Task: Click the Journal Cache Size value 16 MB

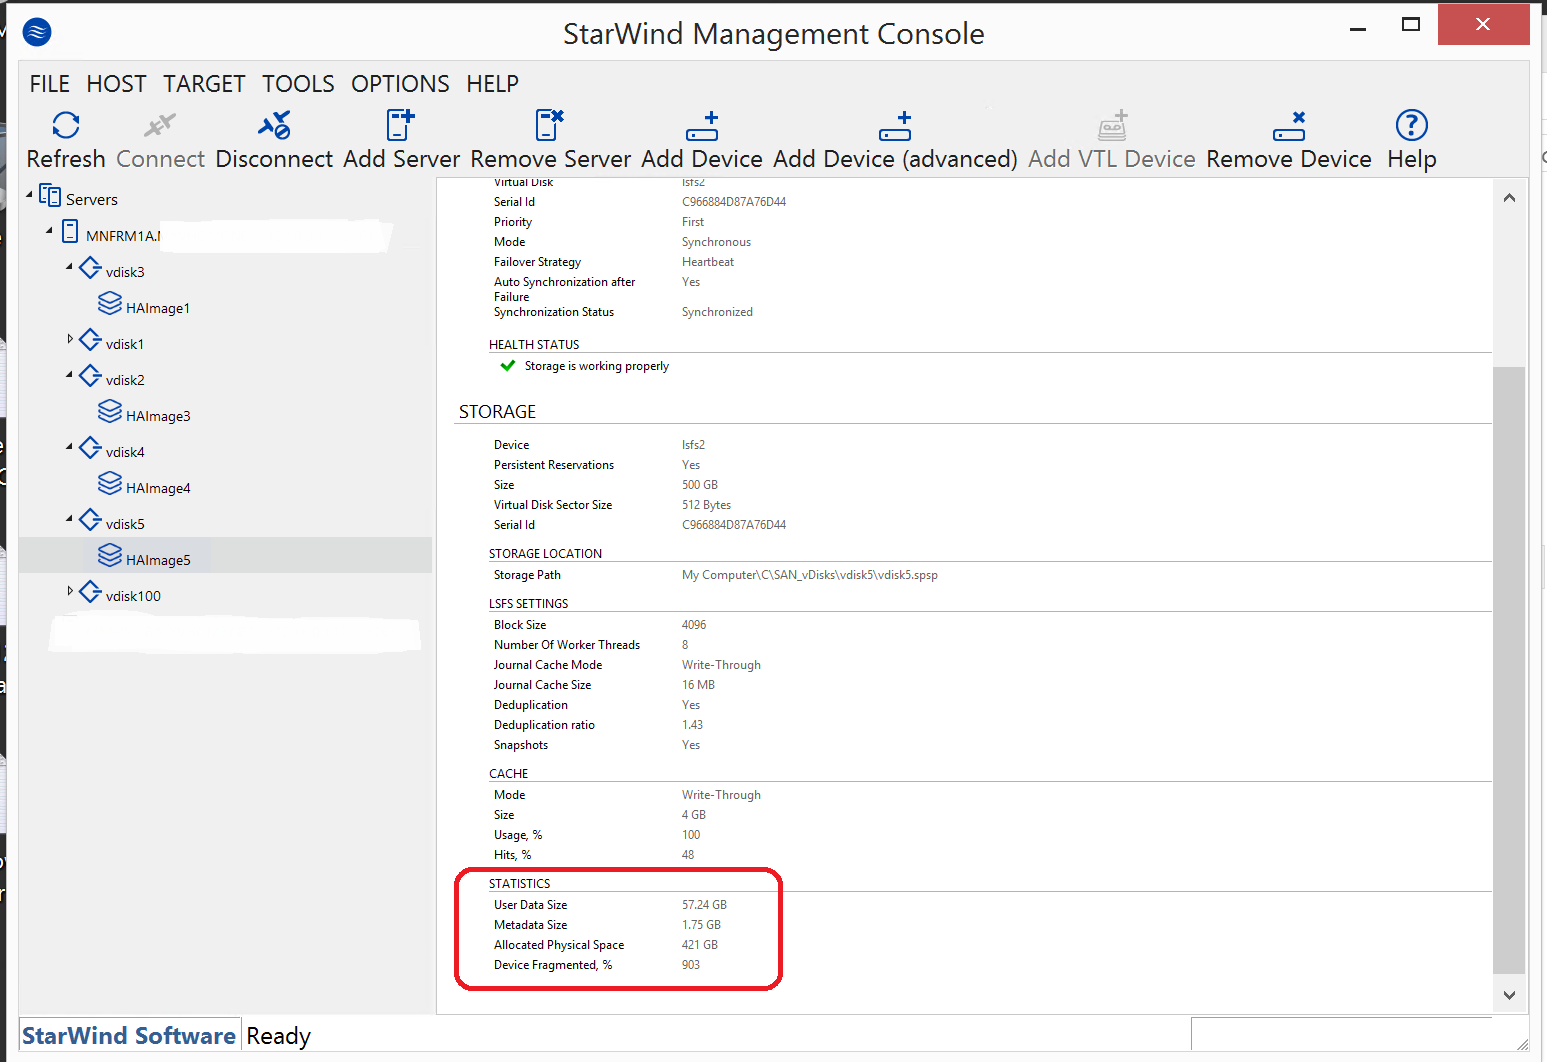Action: 698,685
